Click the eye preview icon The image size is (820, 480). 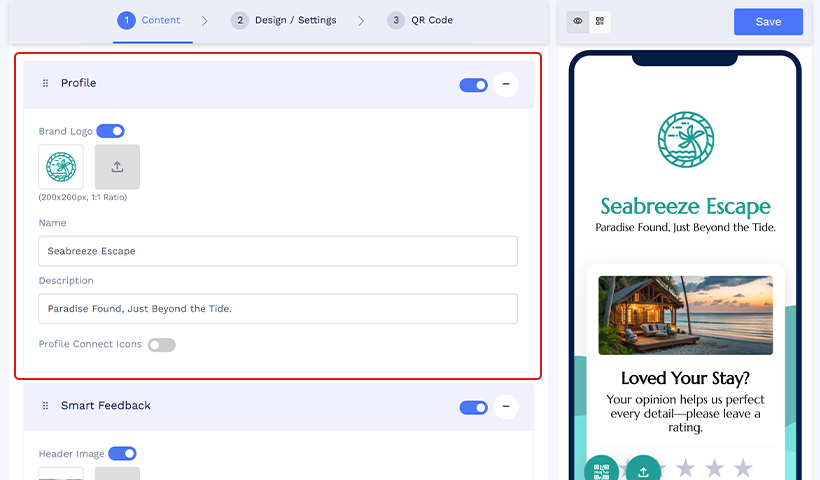click(x=578, y=21)
